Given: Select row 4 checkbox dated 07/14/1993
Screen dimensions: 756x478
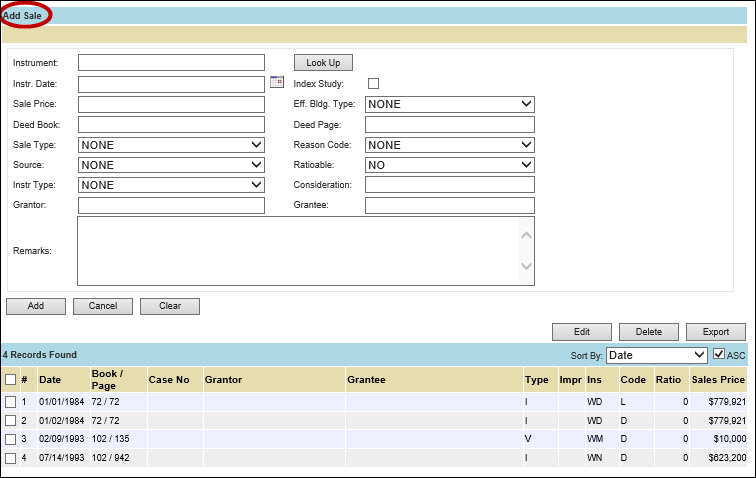Looking at the screenshot, I should (x=10, y=458).
